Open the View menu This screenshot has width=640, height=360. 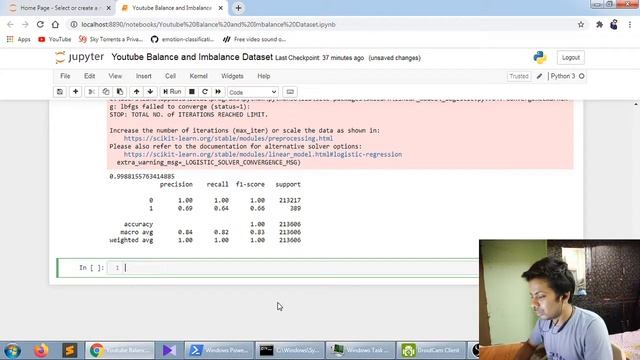click(115, 76)
